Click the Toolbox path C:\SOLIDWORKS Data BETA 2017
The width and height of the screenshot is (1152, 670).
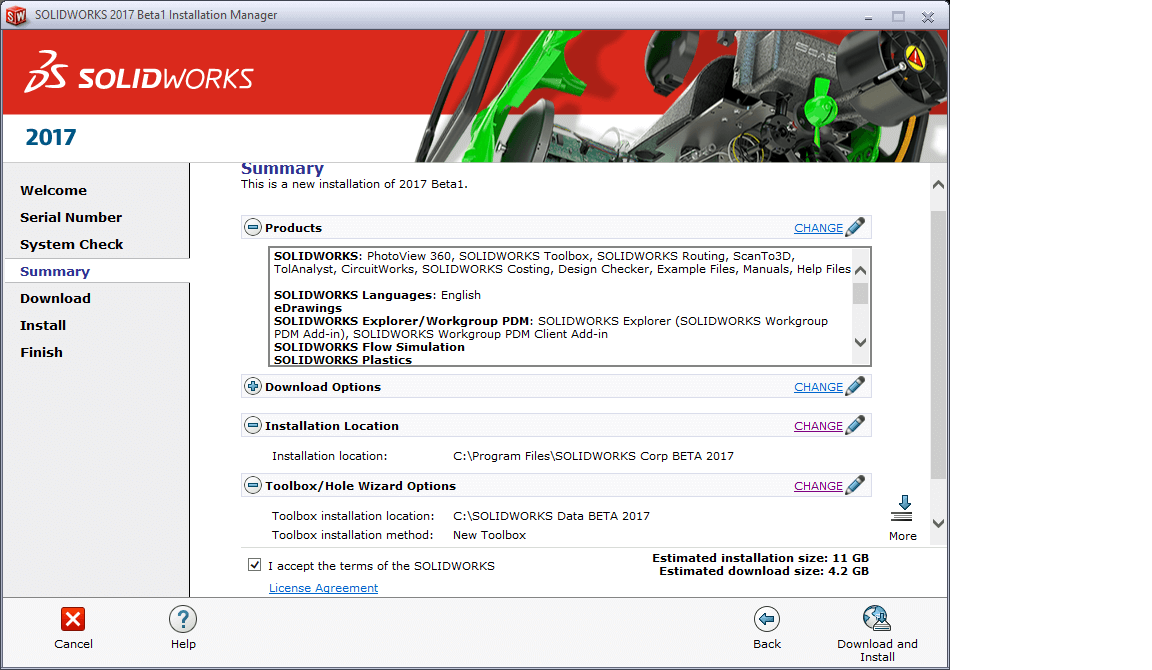click(551, 516)
